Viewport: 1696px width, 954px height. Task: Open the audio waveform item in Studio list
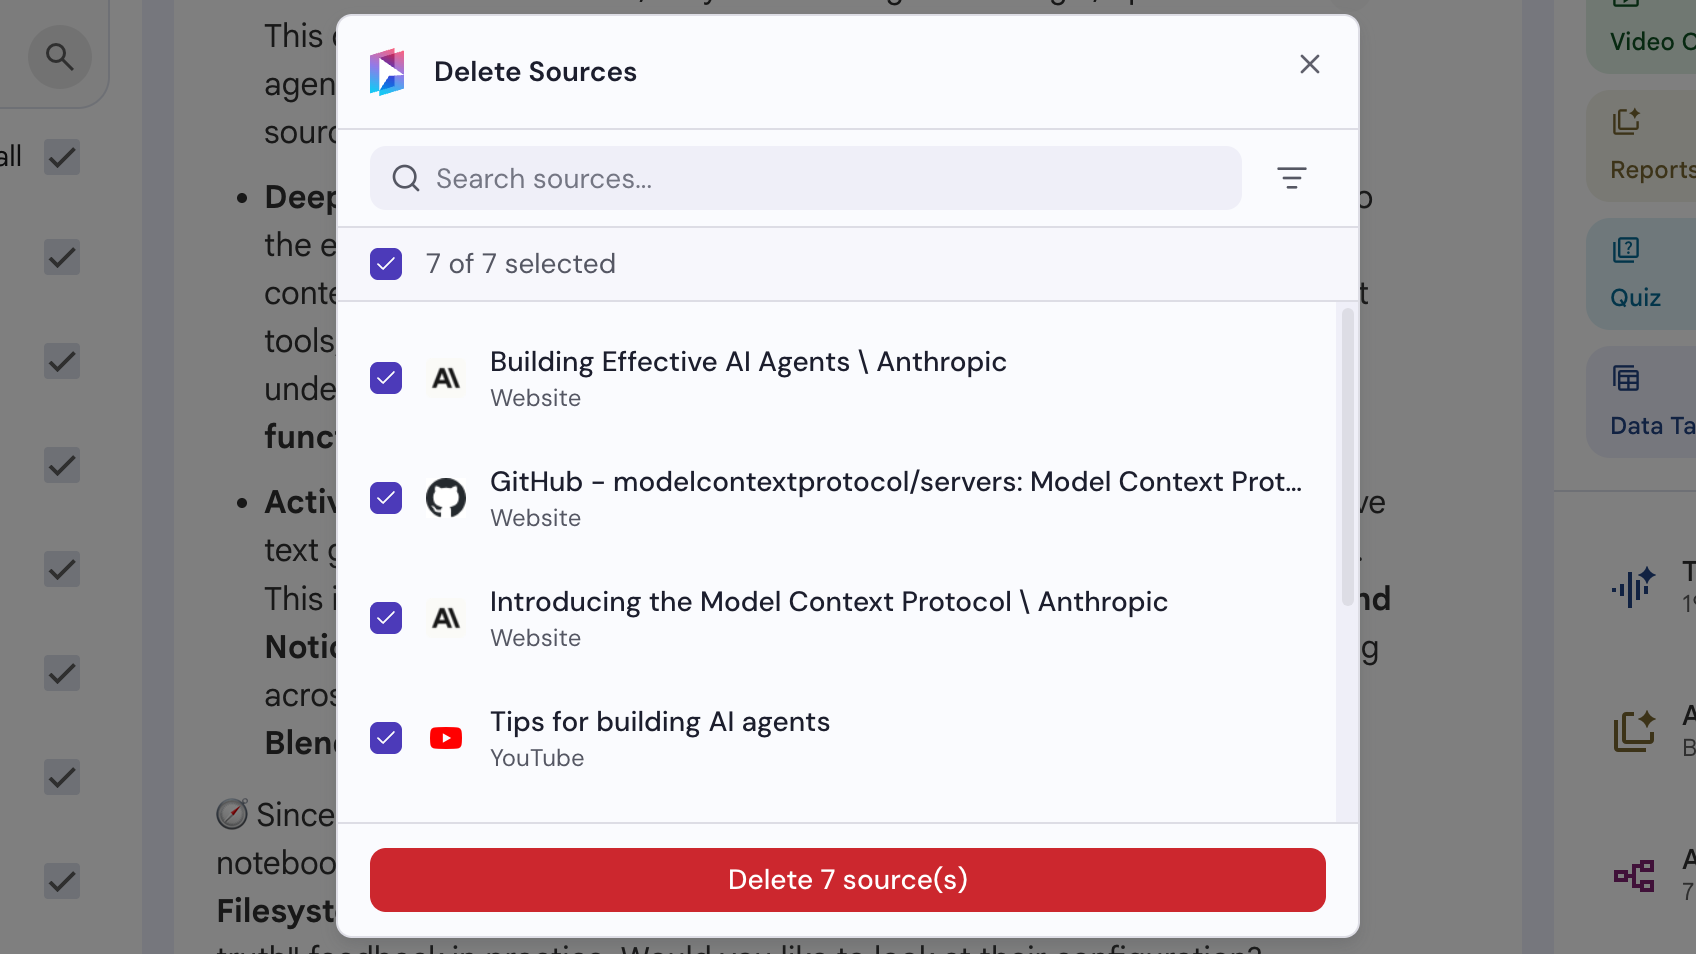[x=1634, y=586]
